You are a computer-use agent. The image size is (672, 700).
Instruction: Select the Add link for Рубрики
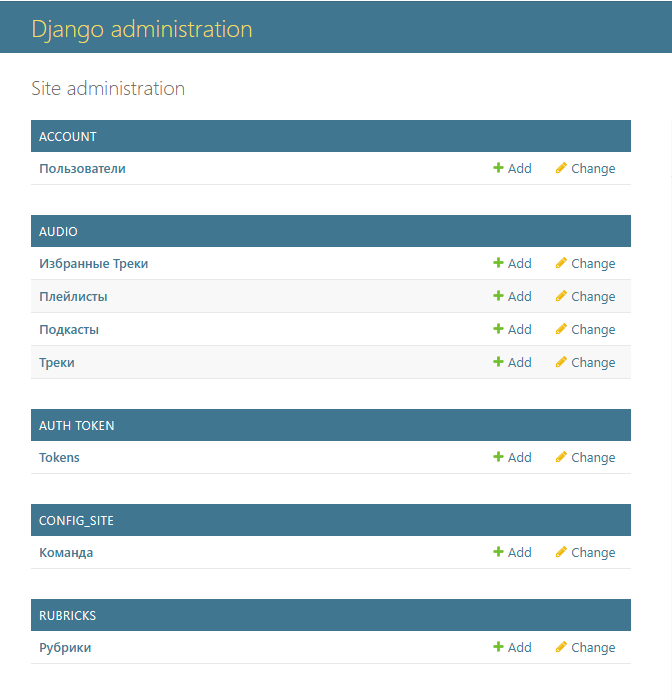coord(519,648)
